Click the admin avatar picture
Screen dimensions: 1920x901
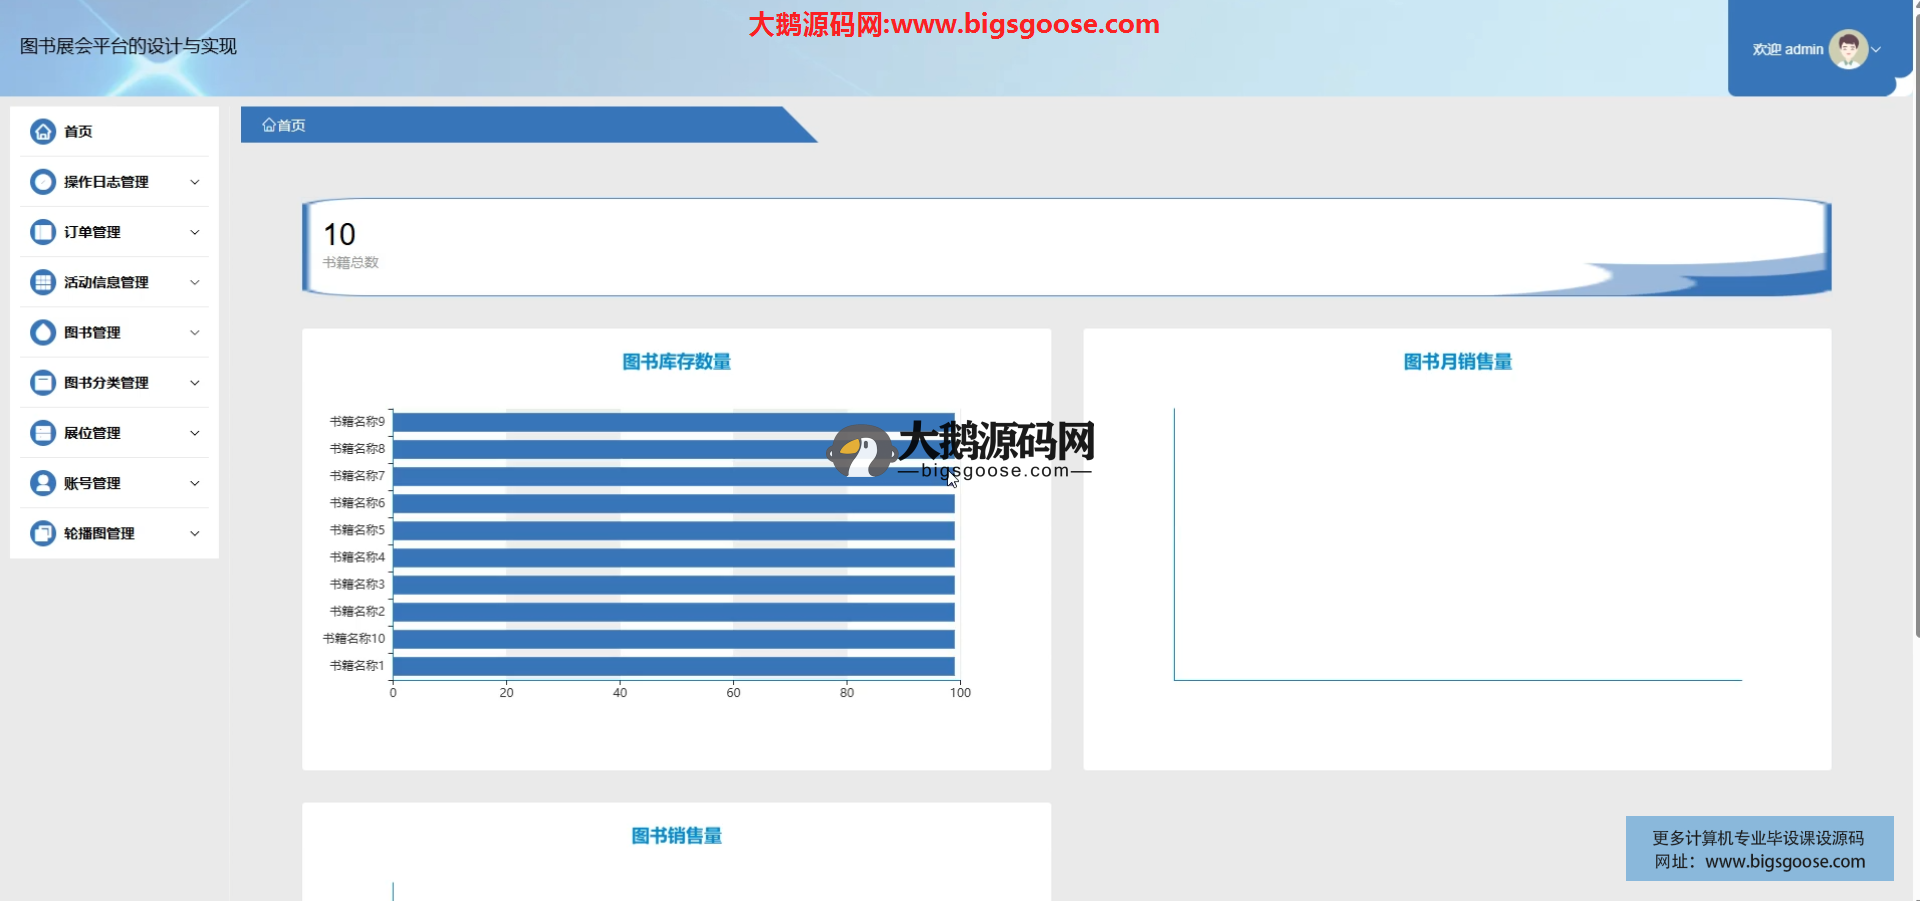click(x=1847, y=49)
